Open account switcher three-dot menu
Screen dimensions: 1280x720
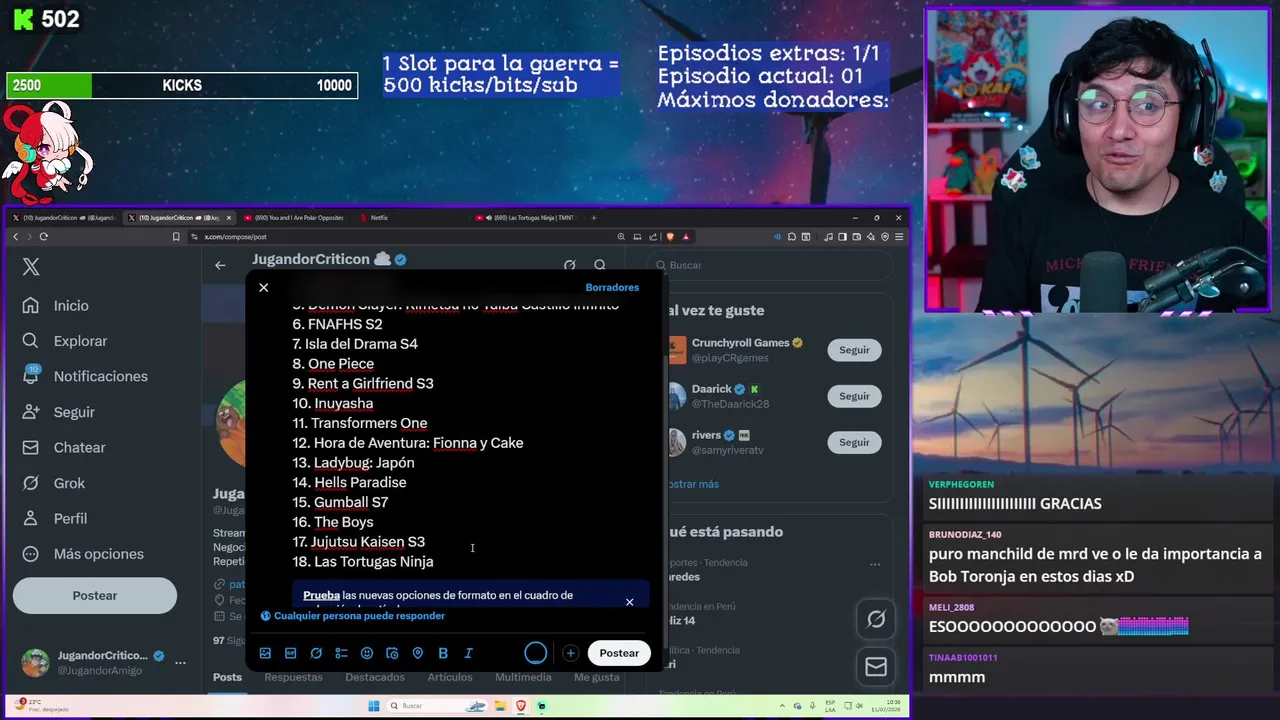coord(181,662)
